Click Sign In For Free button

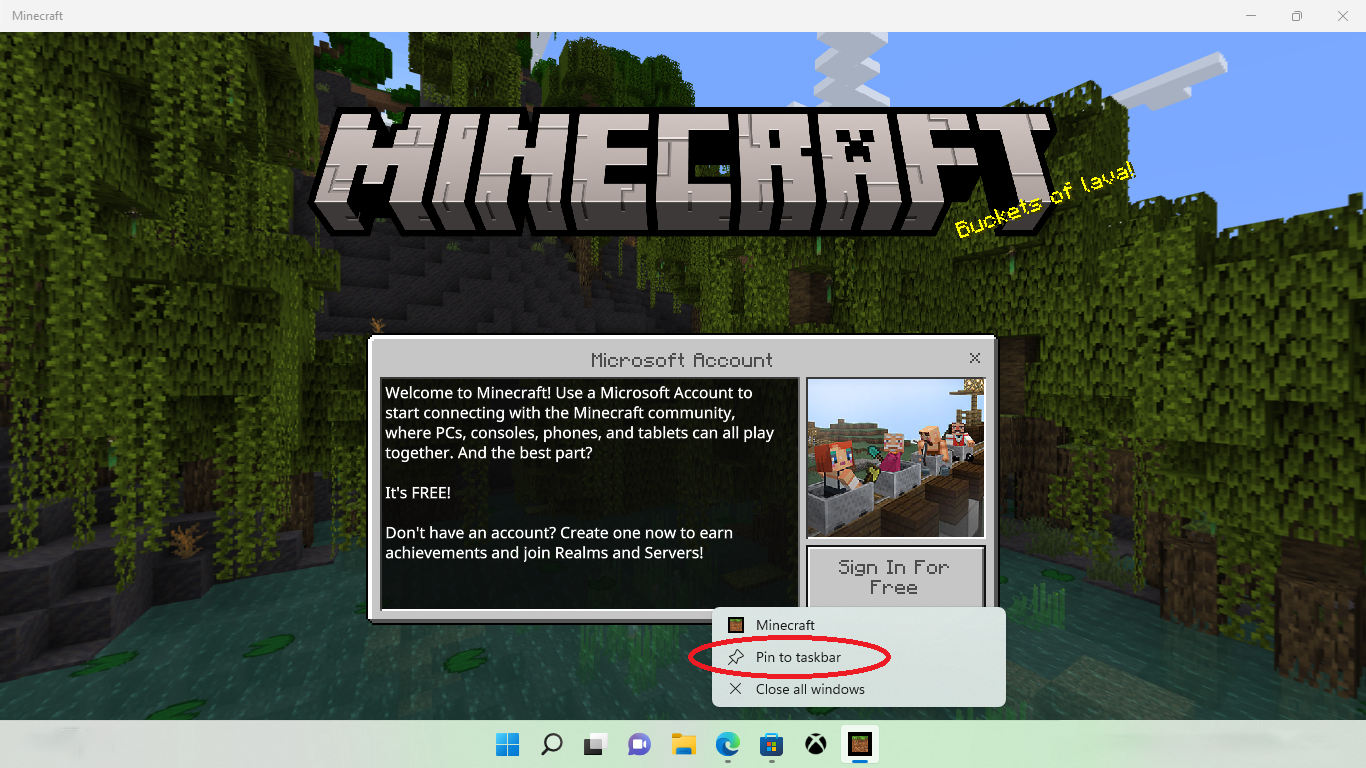point(895,577)
